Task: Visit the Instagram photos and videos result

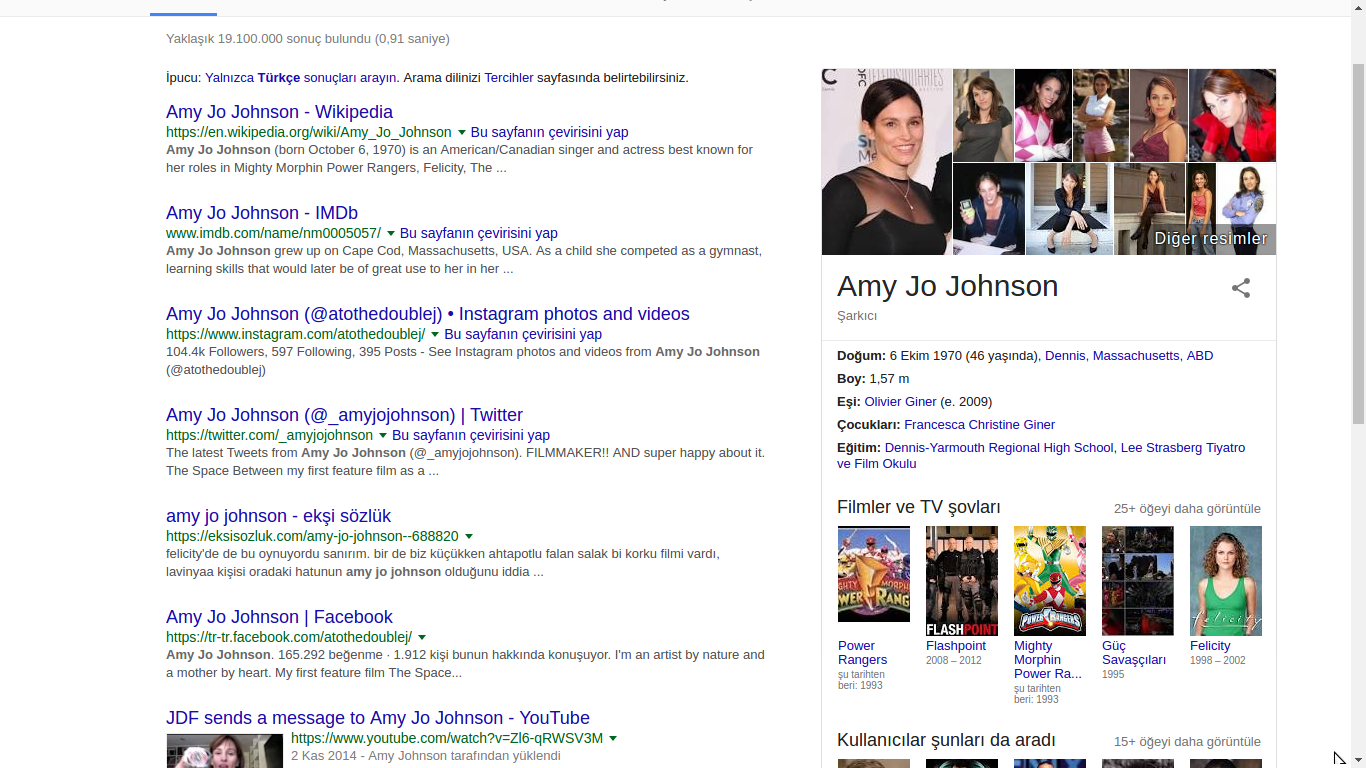Action: (428, 314)
